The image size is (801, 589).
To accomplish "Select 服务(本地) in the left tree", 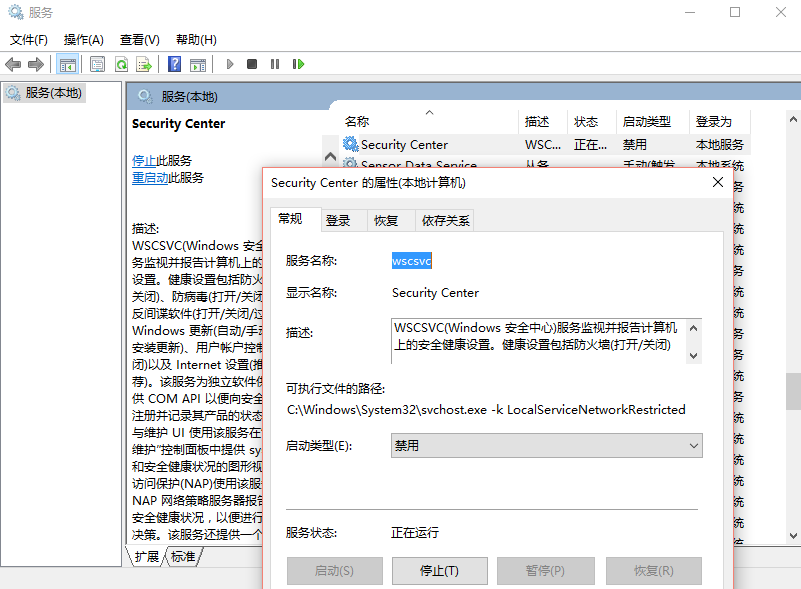I will coord(53,93).
